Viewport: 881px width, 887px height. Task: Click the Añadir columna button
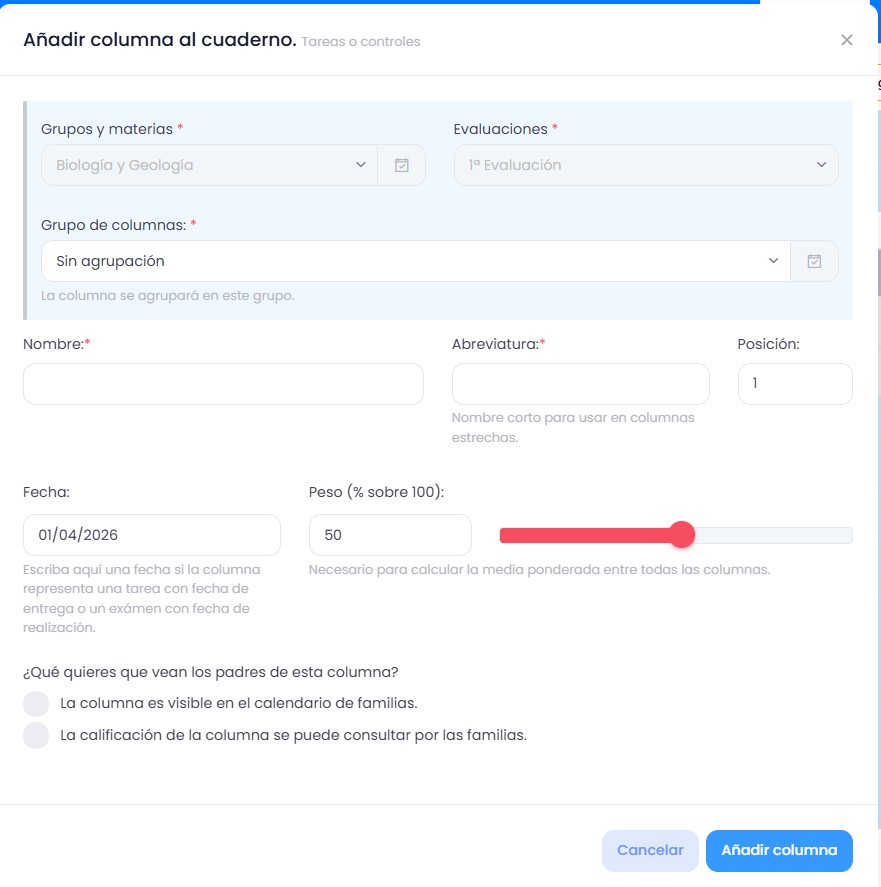[778, 851]
